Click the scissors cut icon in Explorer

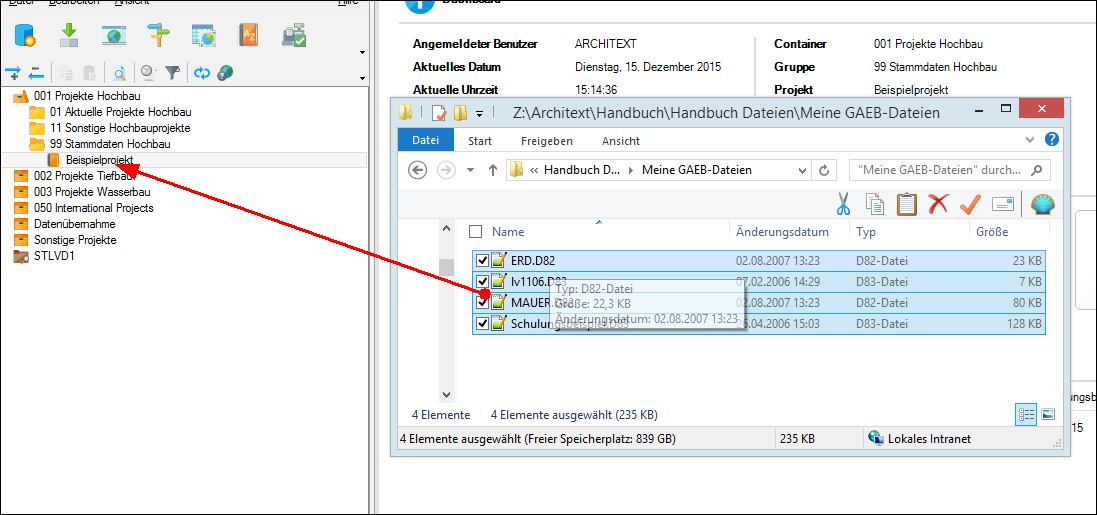pos(843,204)
